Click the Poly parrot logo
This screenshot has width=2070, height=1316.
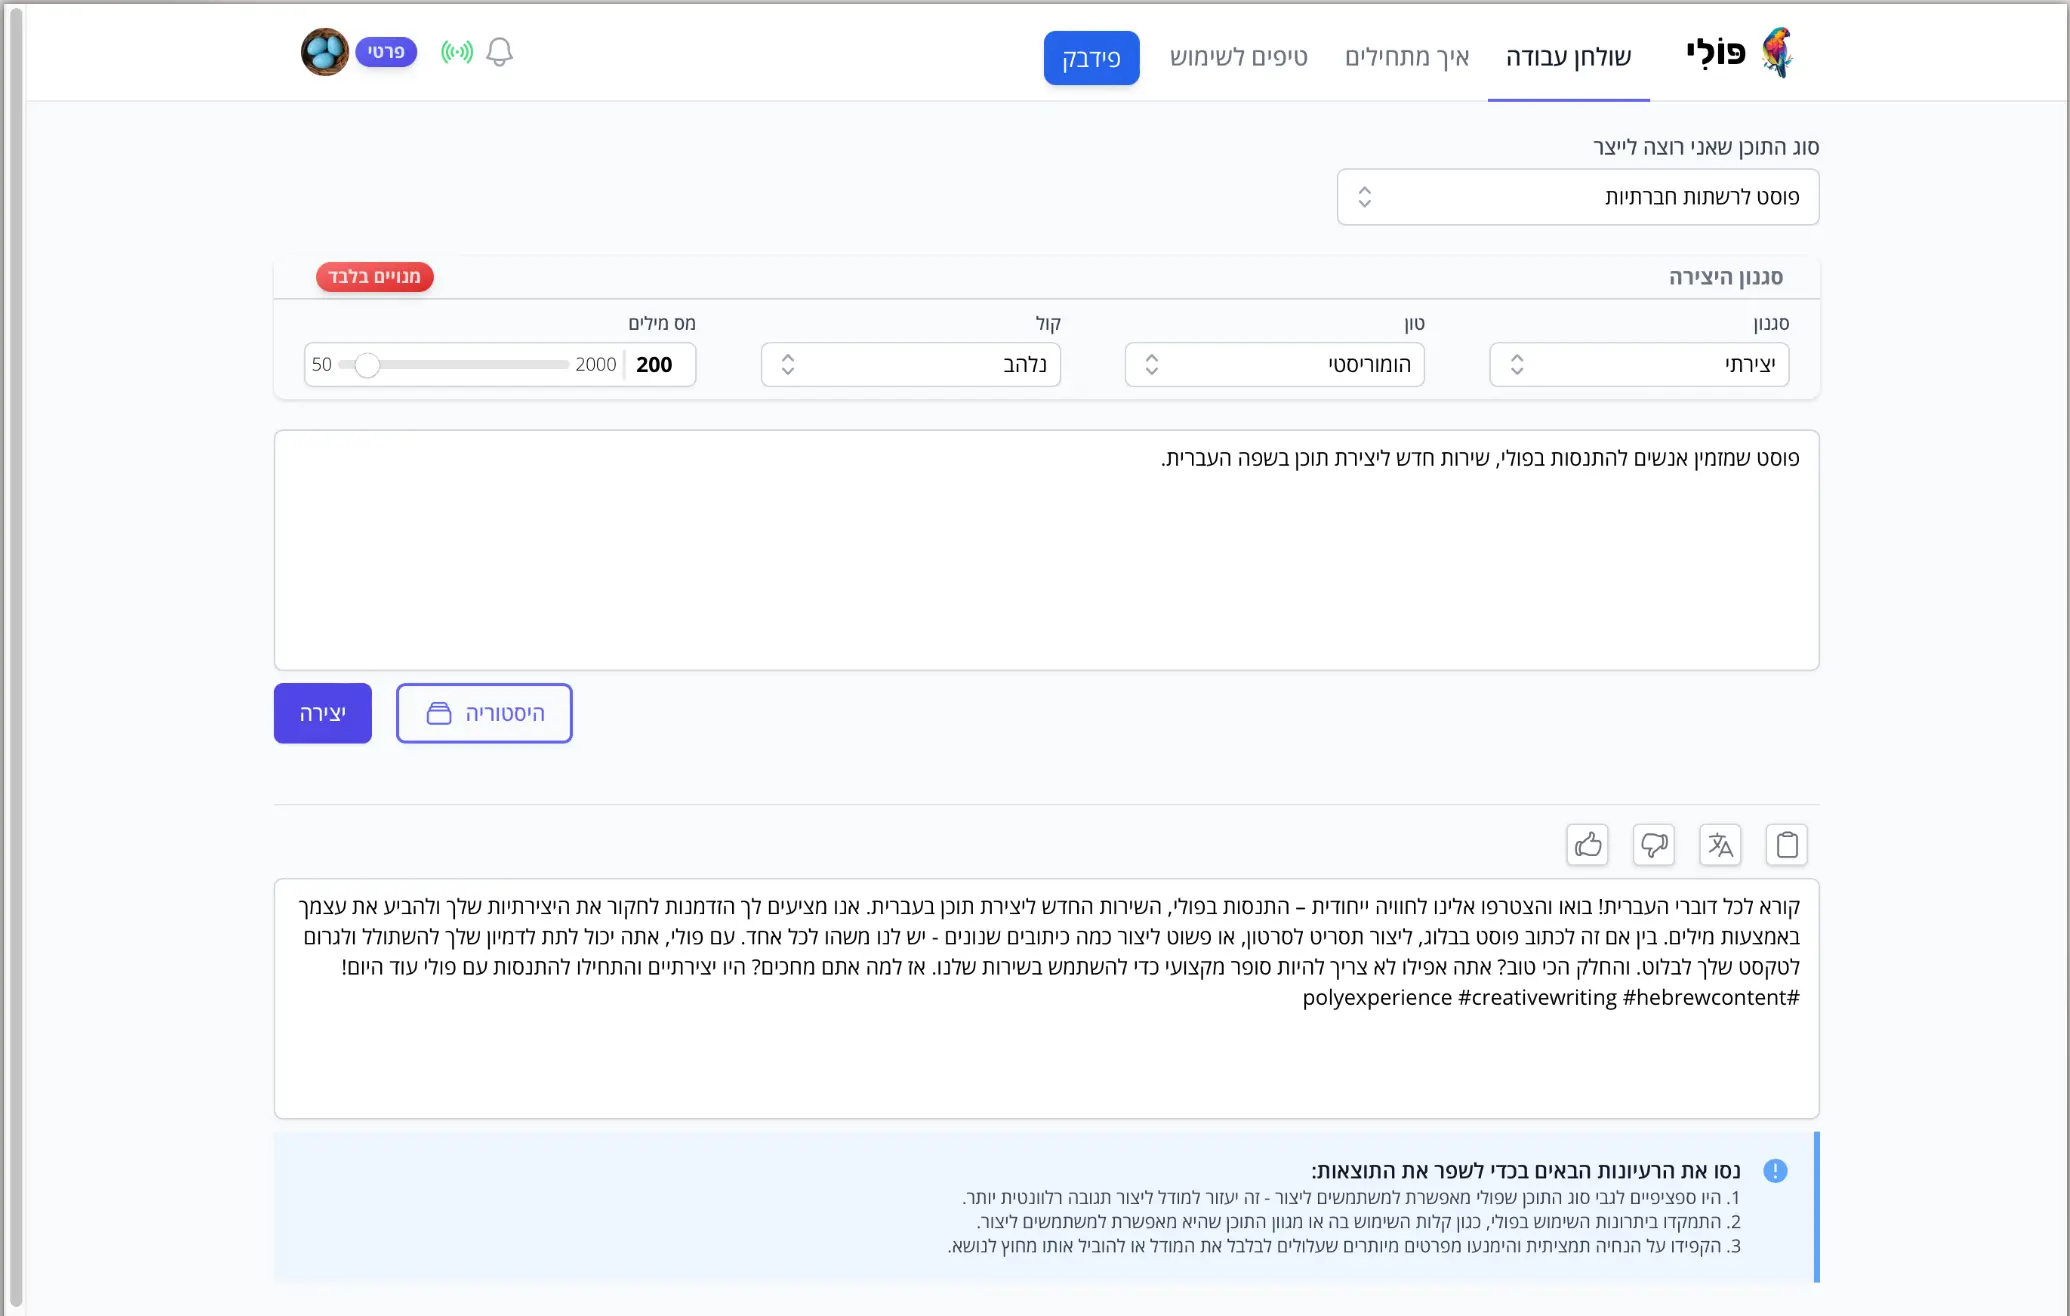(x=1778, y=52)
